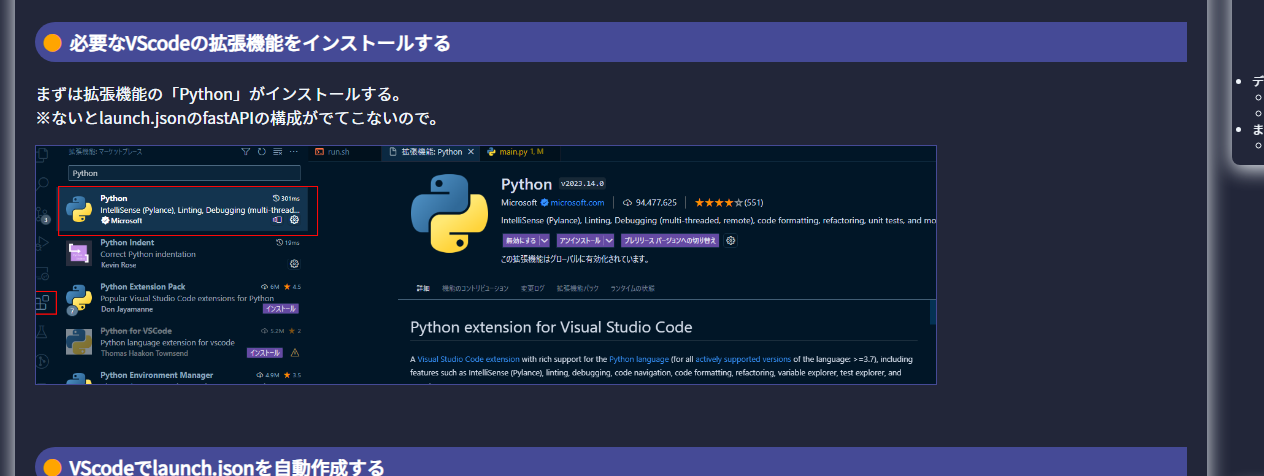Open 変更ログ changelog tab
The width and height of the screenshot is (1264, 476).
click(533, 288)
